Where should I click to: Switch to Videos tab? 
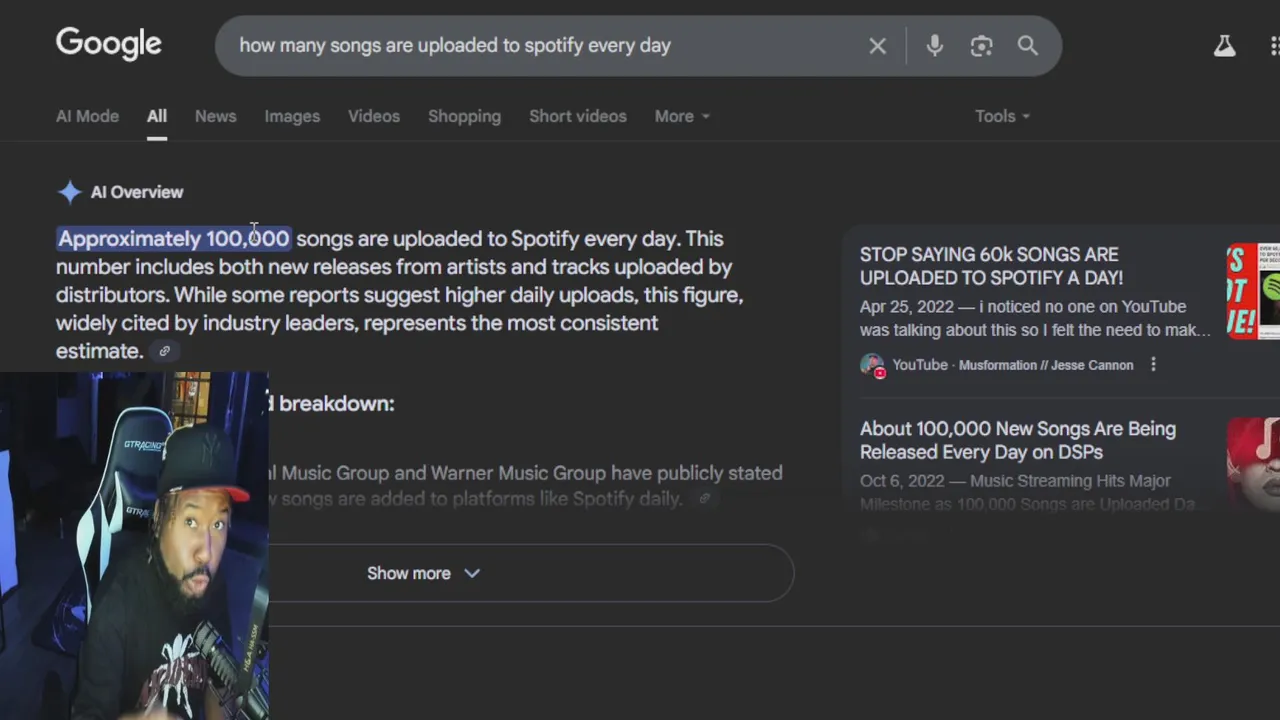(374, 116)
